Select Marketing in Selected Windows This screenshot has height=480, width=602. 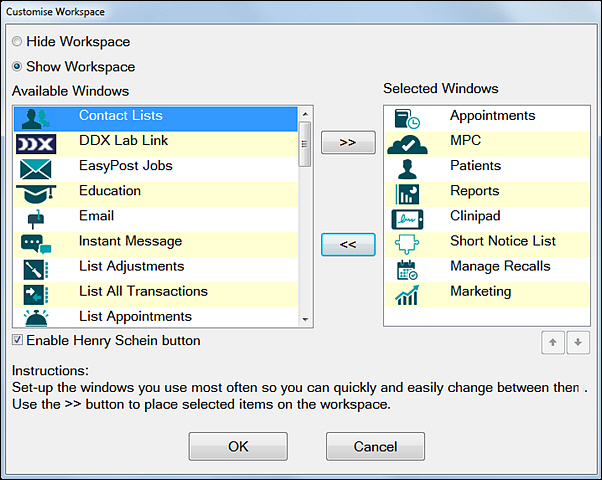point(487,295)
